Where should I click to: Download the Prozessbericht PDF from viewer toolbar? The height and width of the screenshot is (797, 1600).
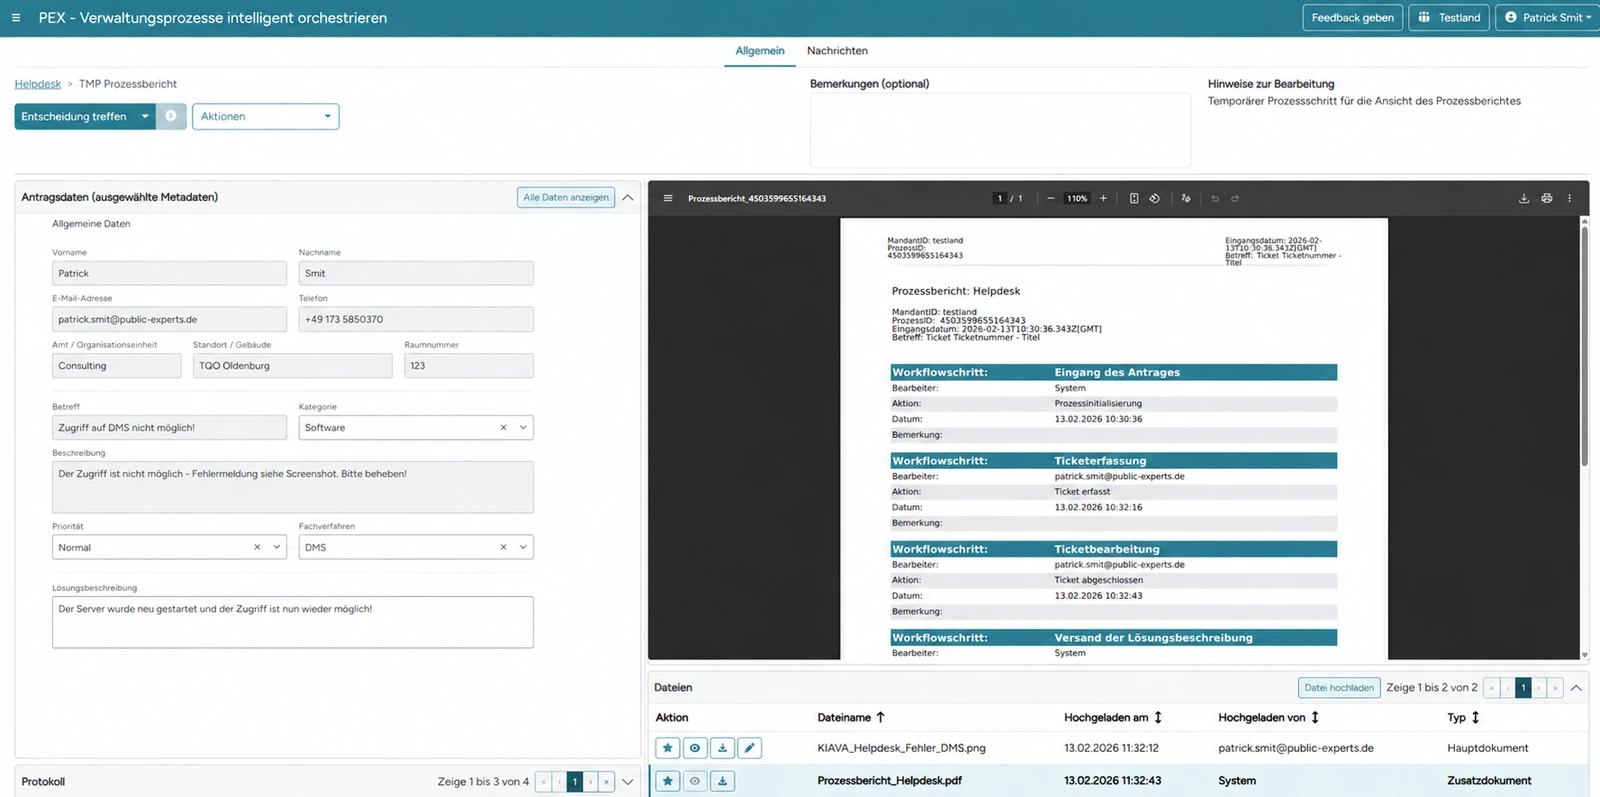point(1524,198)
